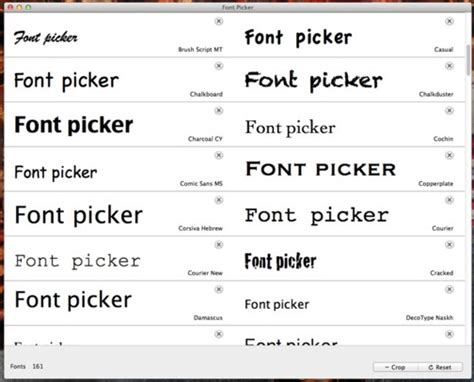The image size is (474, 382).
Task: Click the Comic Sans MS name label
Action: [201, 184]
